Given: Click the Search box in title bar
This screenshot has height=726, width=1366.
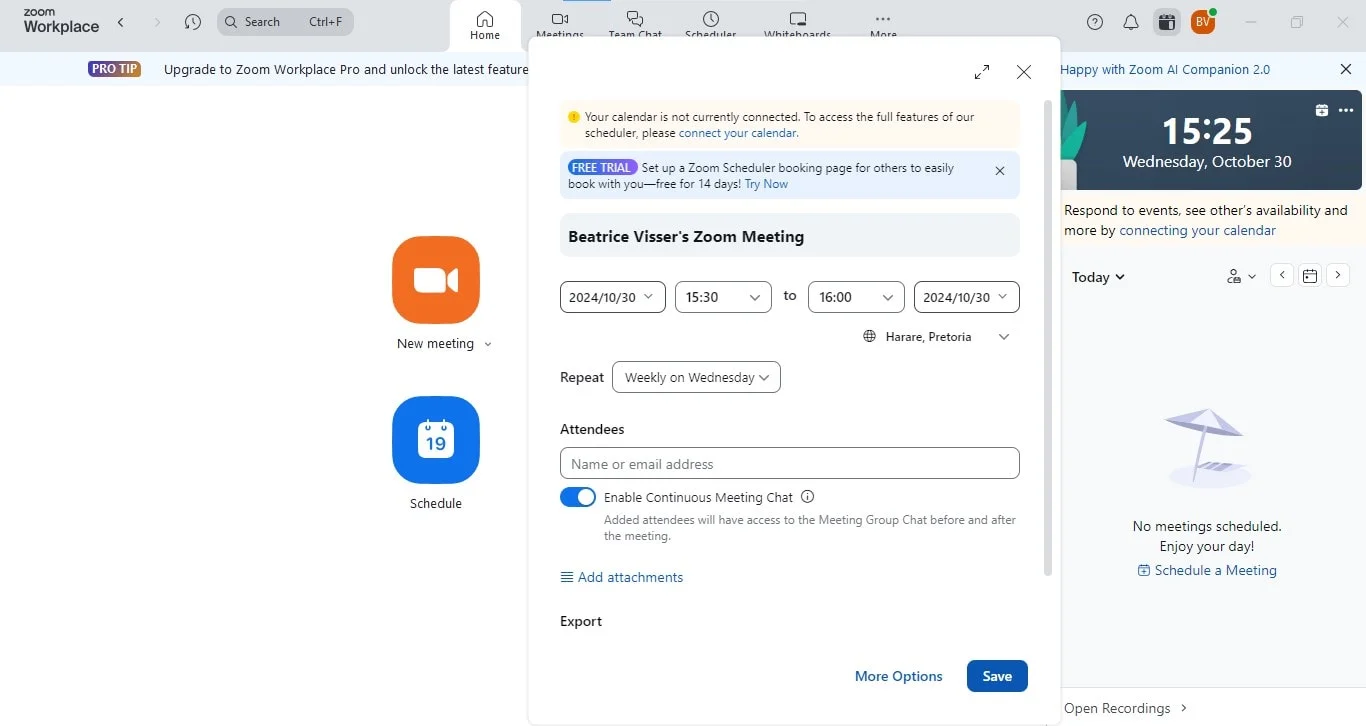Looking at the screenshot, I should tap(285, 22).
